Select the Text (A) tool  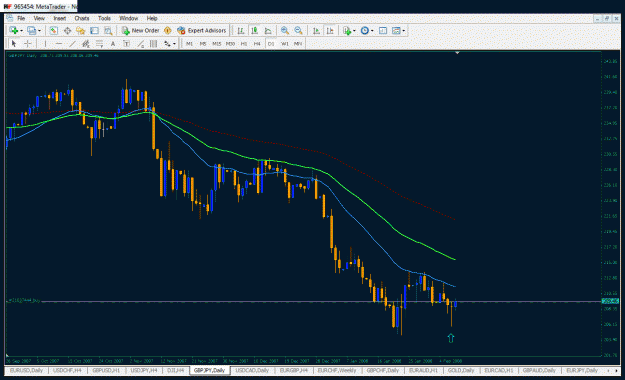point(113,43)
